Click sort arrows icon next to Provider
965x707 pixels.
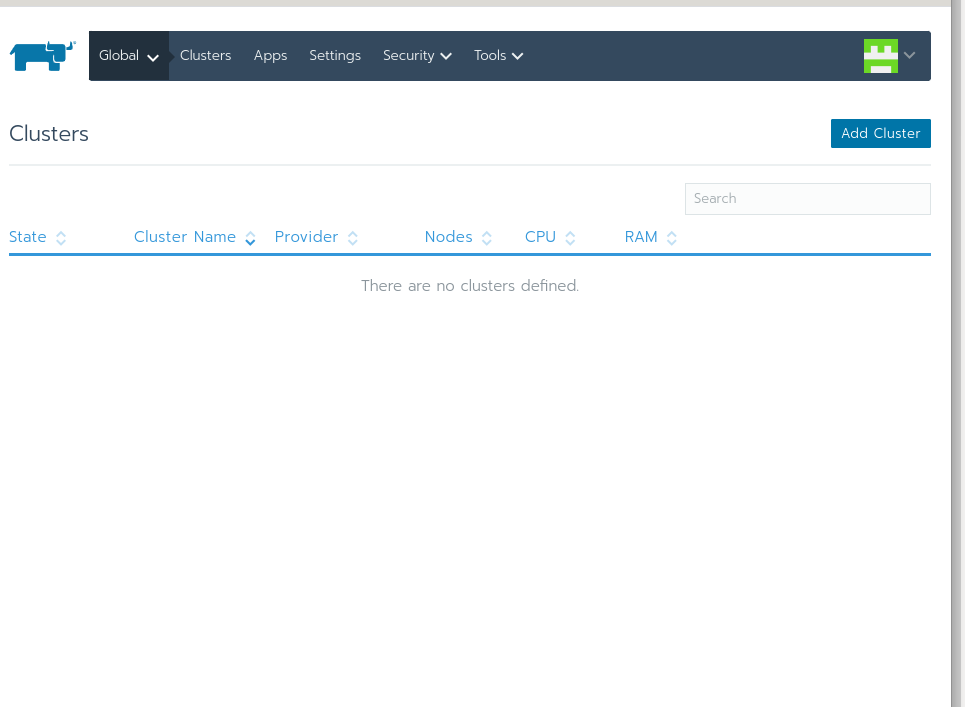click(x=352, y=238)
